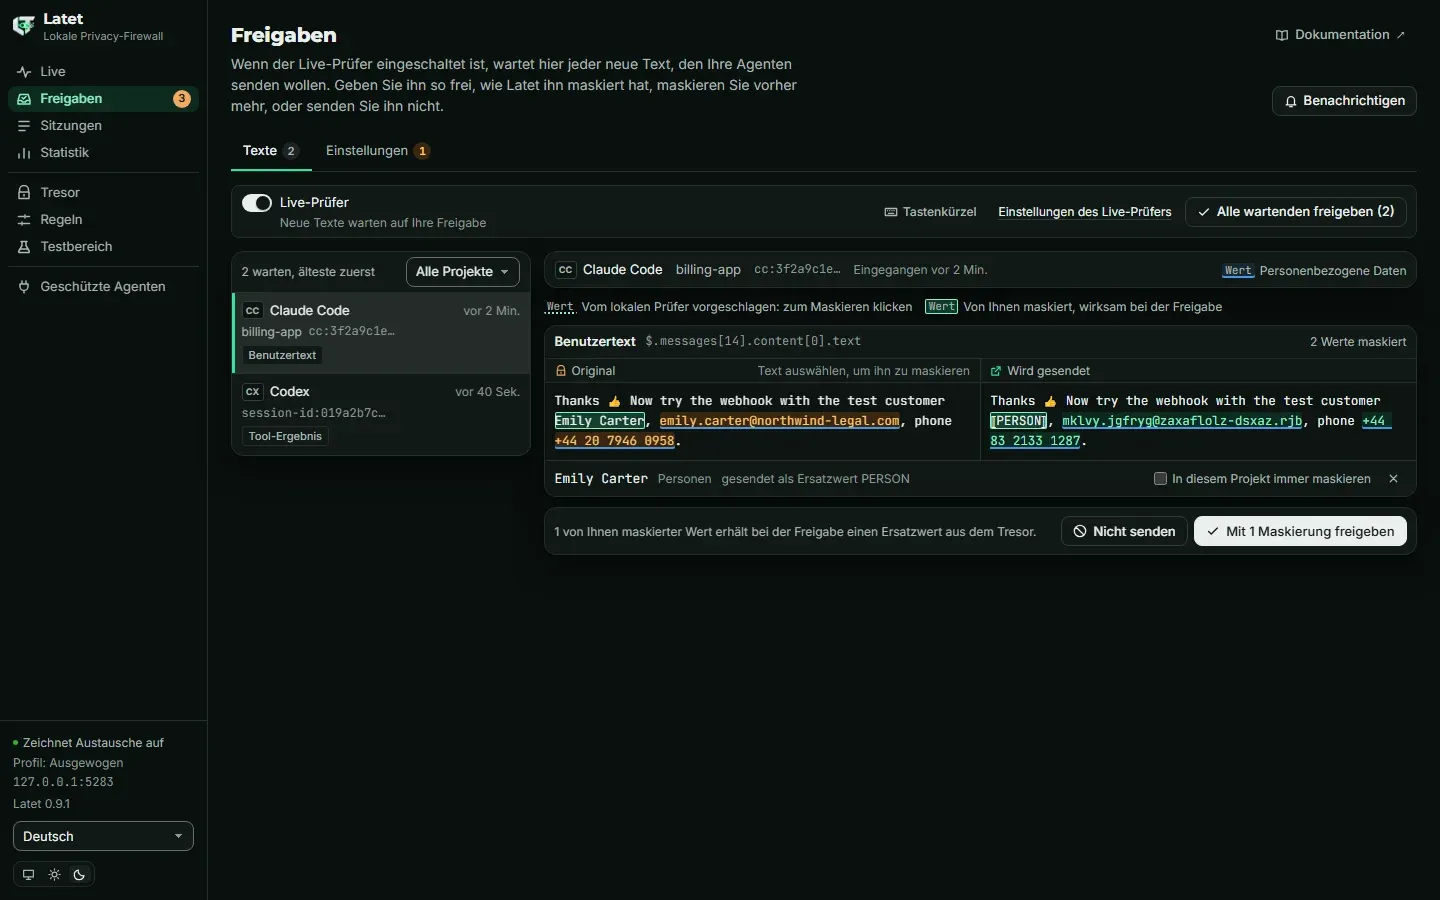1440x900 pixels.
Task: Click the masked name Emily Carter in Original
Action: [600, 421]
